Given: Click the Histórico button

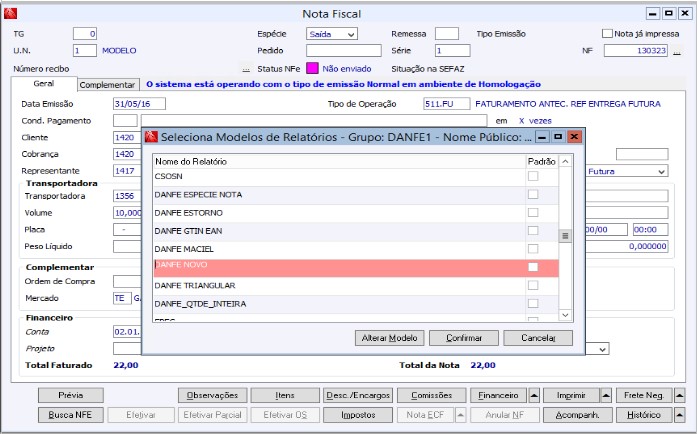Looking at the screenshot, I should point(644,415).
